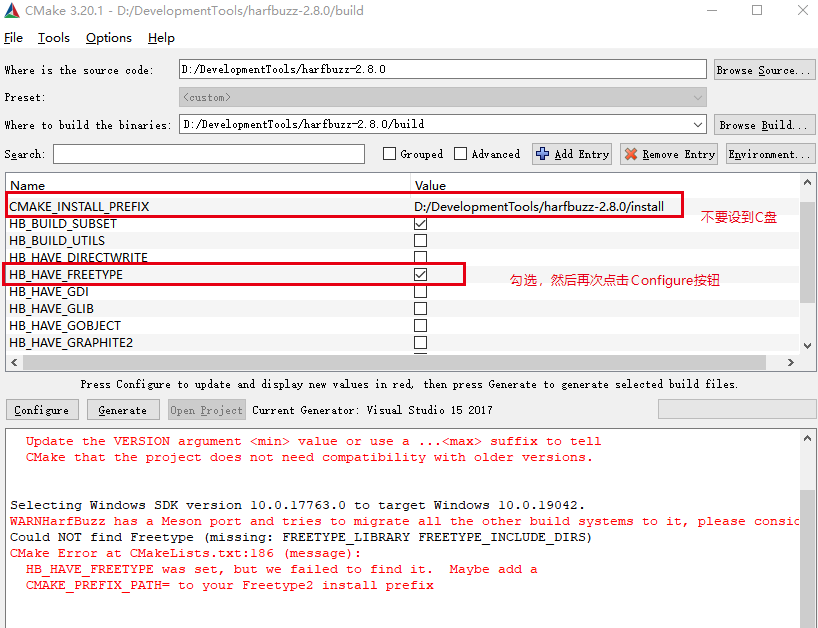The image size is (818, 628).
Task: Check the HB_BUILD_UTILS checkbox
Action: click(420, 240)
